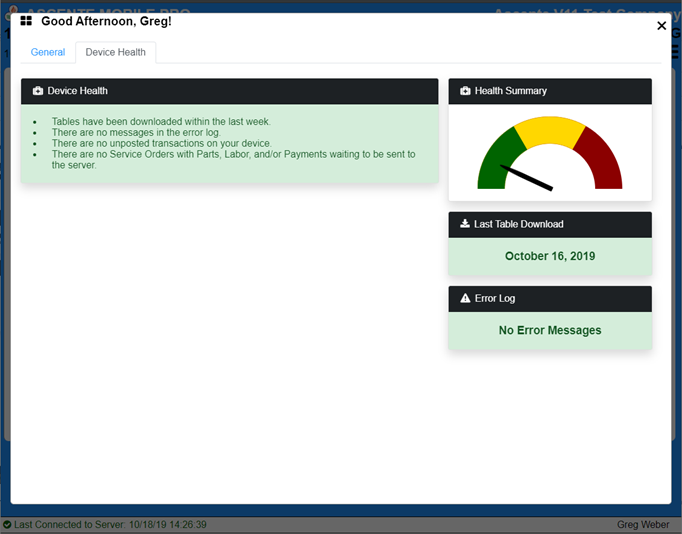Click the green checkmark connection status icon
682x534 pixels.
7,525
